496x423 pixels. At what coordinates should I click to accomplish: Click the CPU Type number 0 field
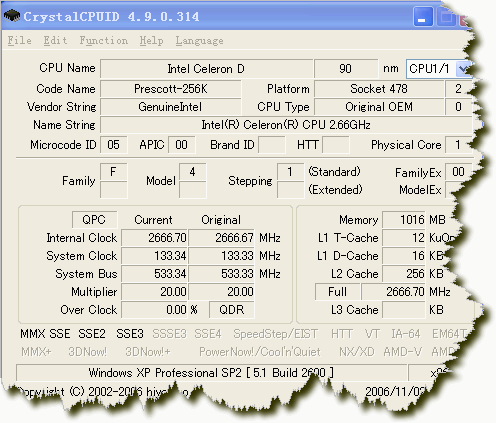[458, 107]
